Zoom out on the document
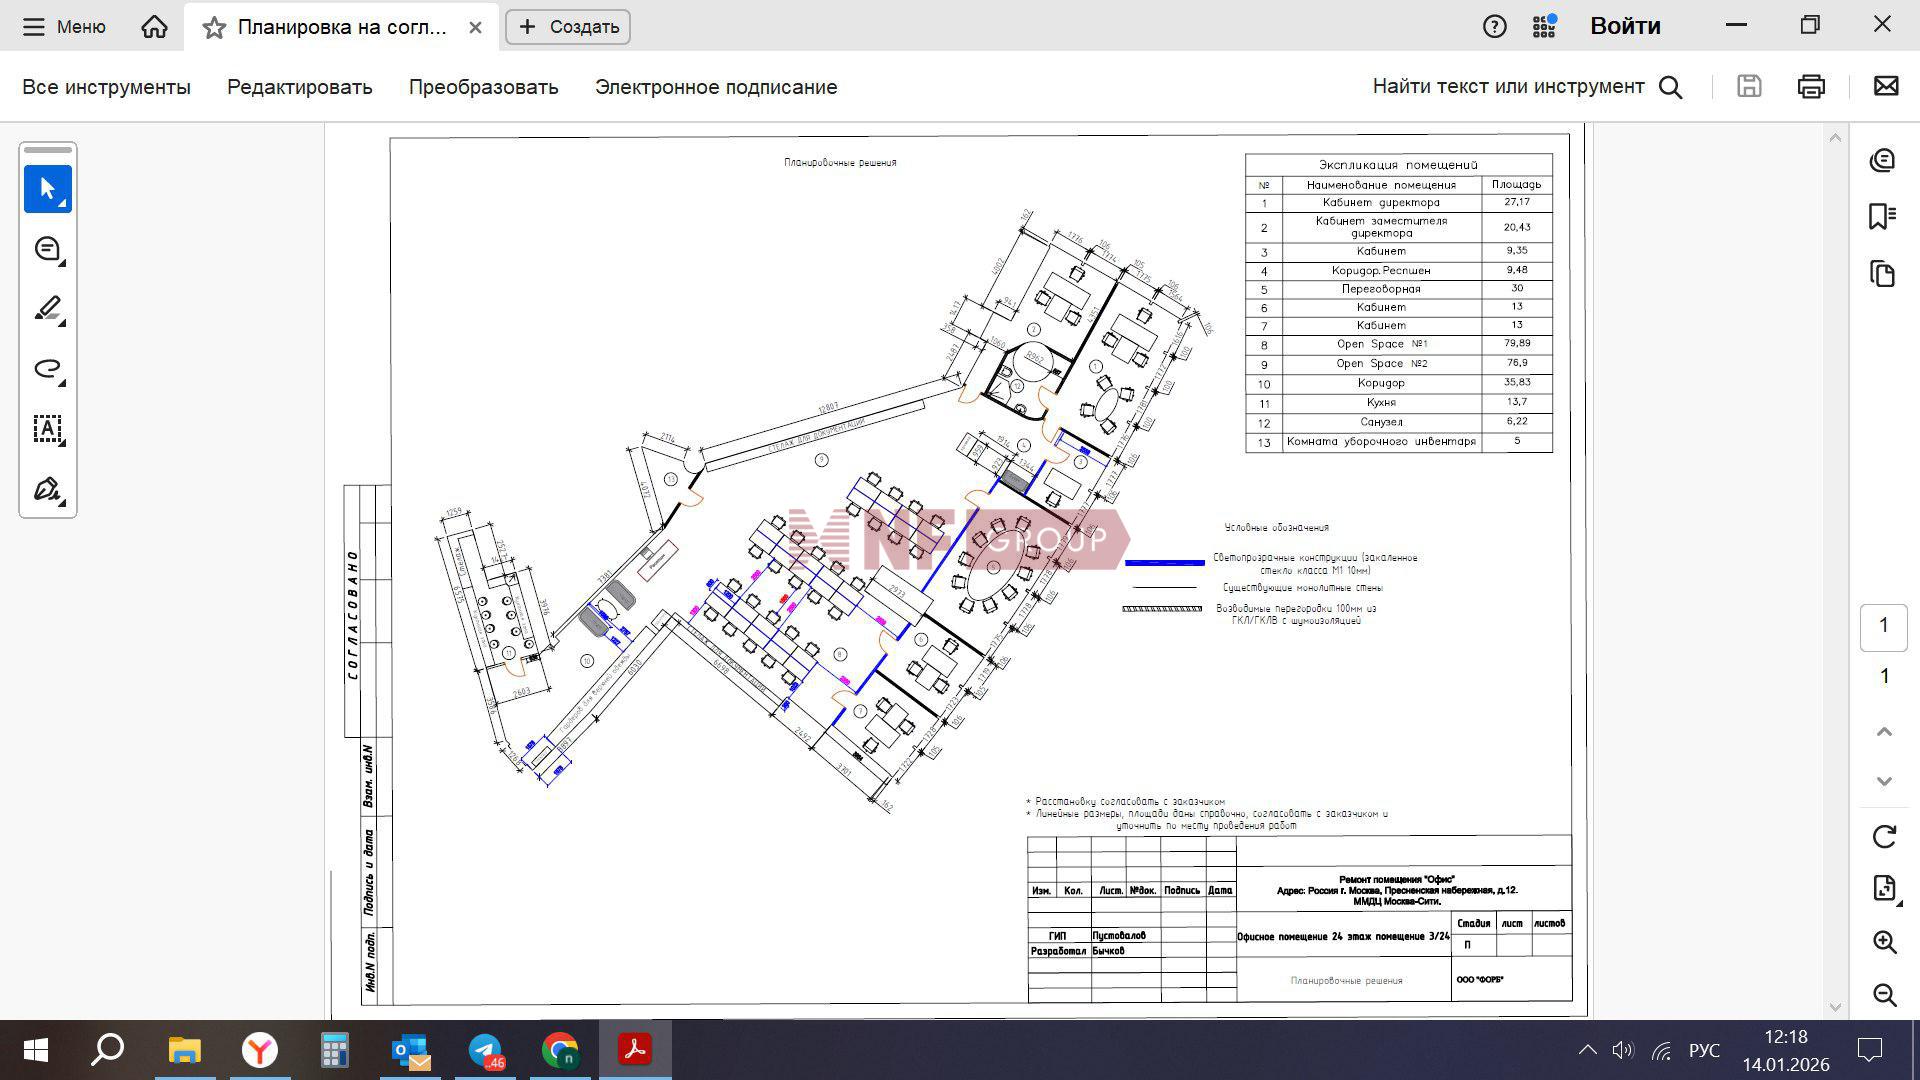The height and width of the screenshot is (1080, 1920). [x=1884, y=995]
